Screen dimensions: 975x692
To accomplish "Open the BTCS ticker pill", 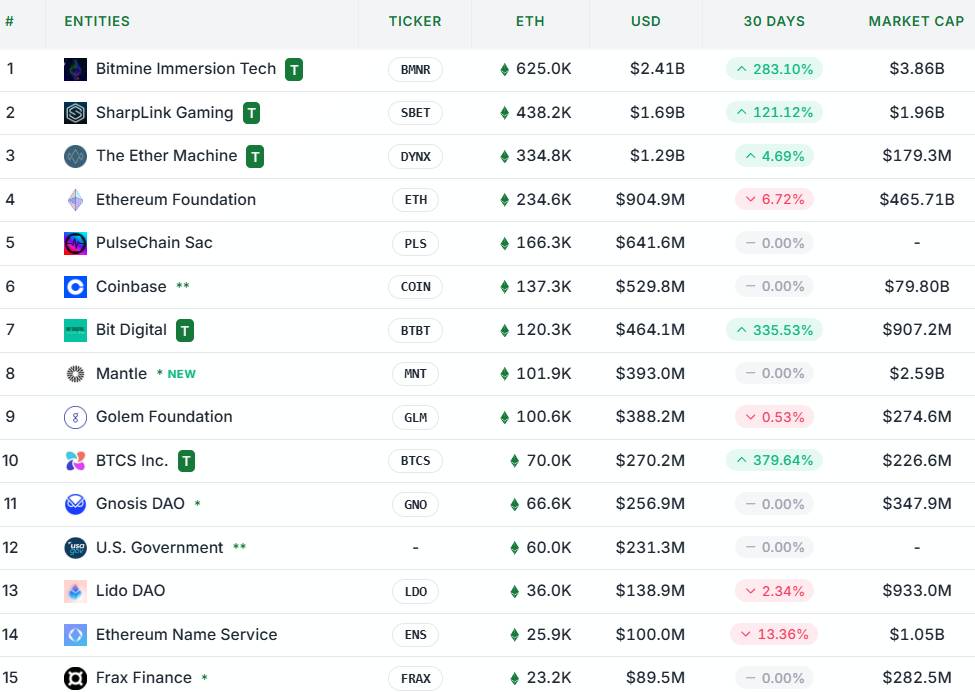I will (x=415, y=461).
